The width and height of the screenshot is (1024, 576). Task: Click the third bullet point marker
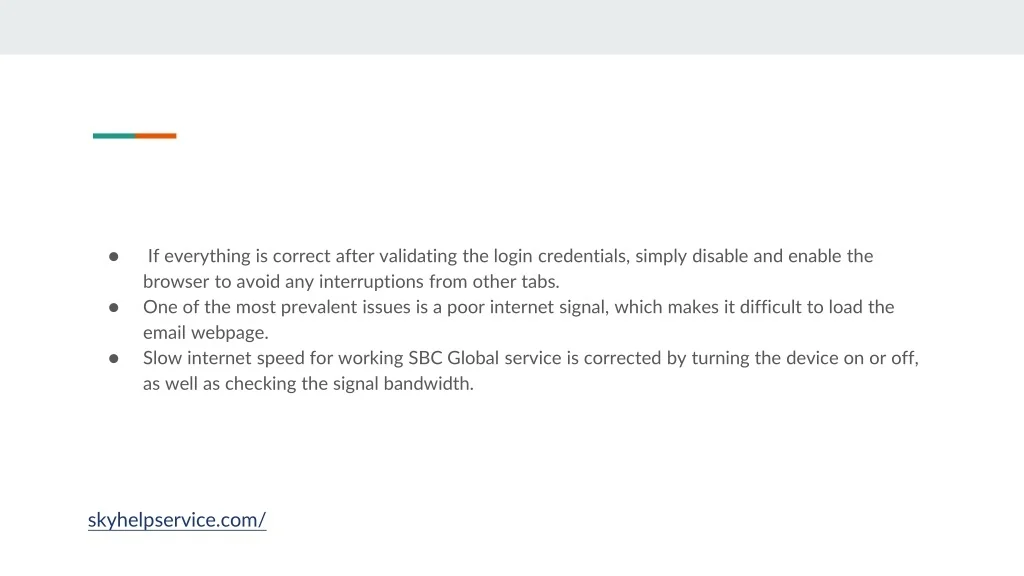[x=114, y=358]
